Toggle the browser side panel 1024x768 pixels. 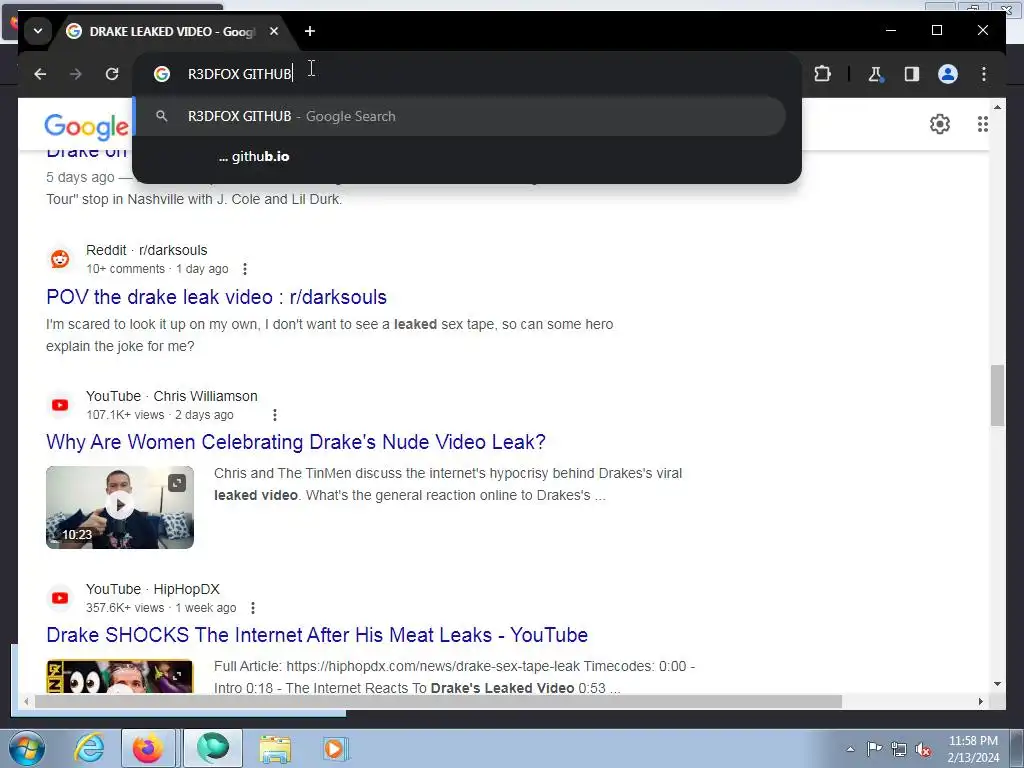(912, 74)
